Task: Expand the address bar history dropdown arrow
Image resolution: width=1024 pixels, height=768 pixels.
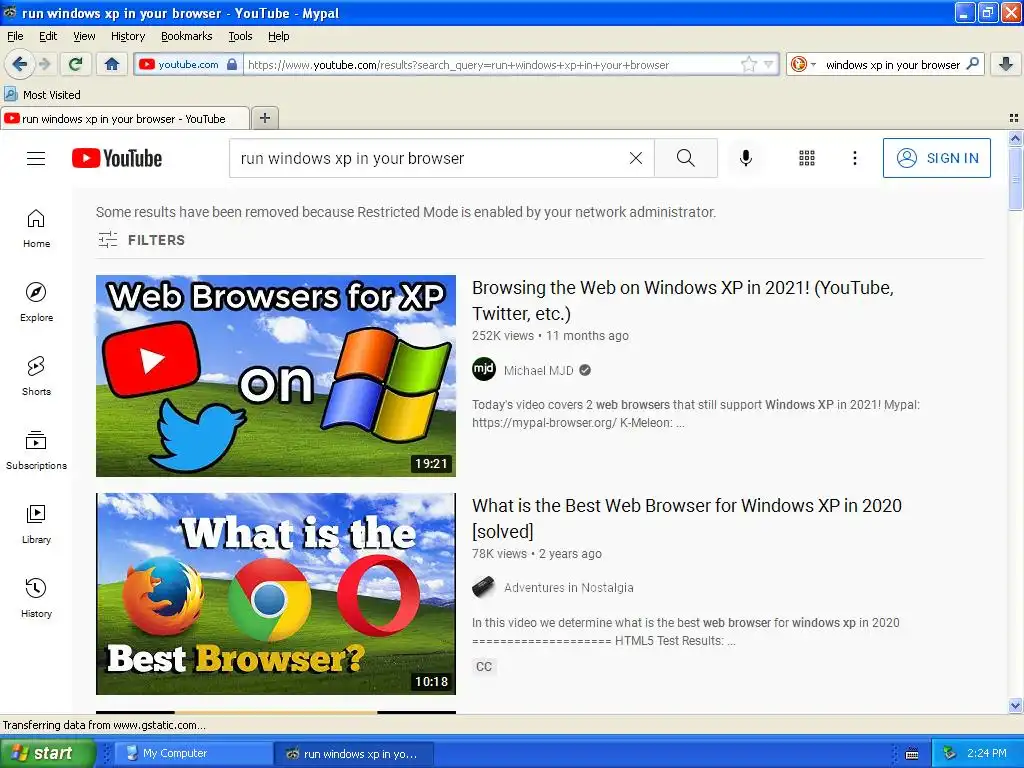Action: pyautogui.click(x=769, y=65)
